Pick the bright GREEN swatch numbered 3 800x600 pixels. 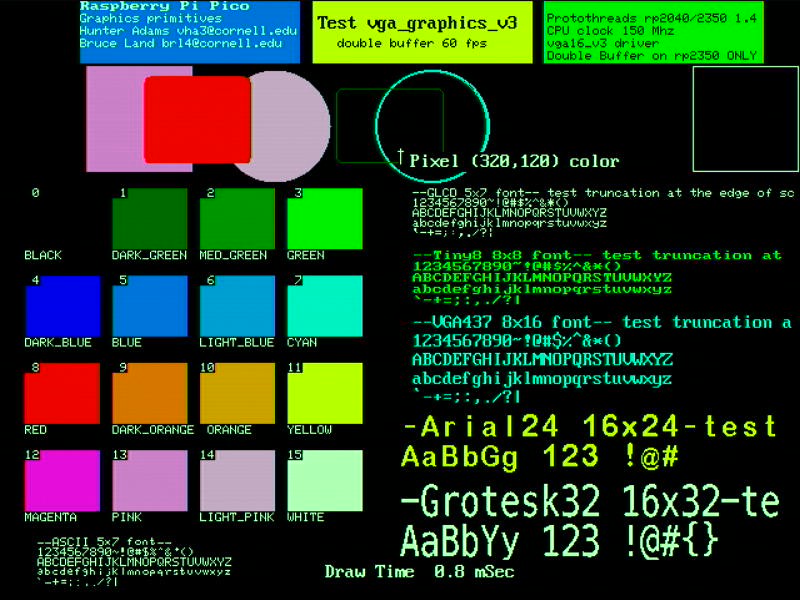[325, 218]
